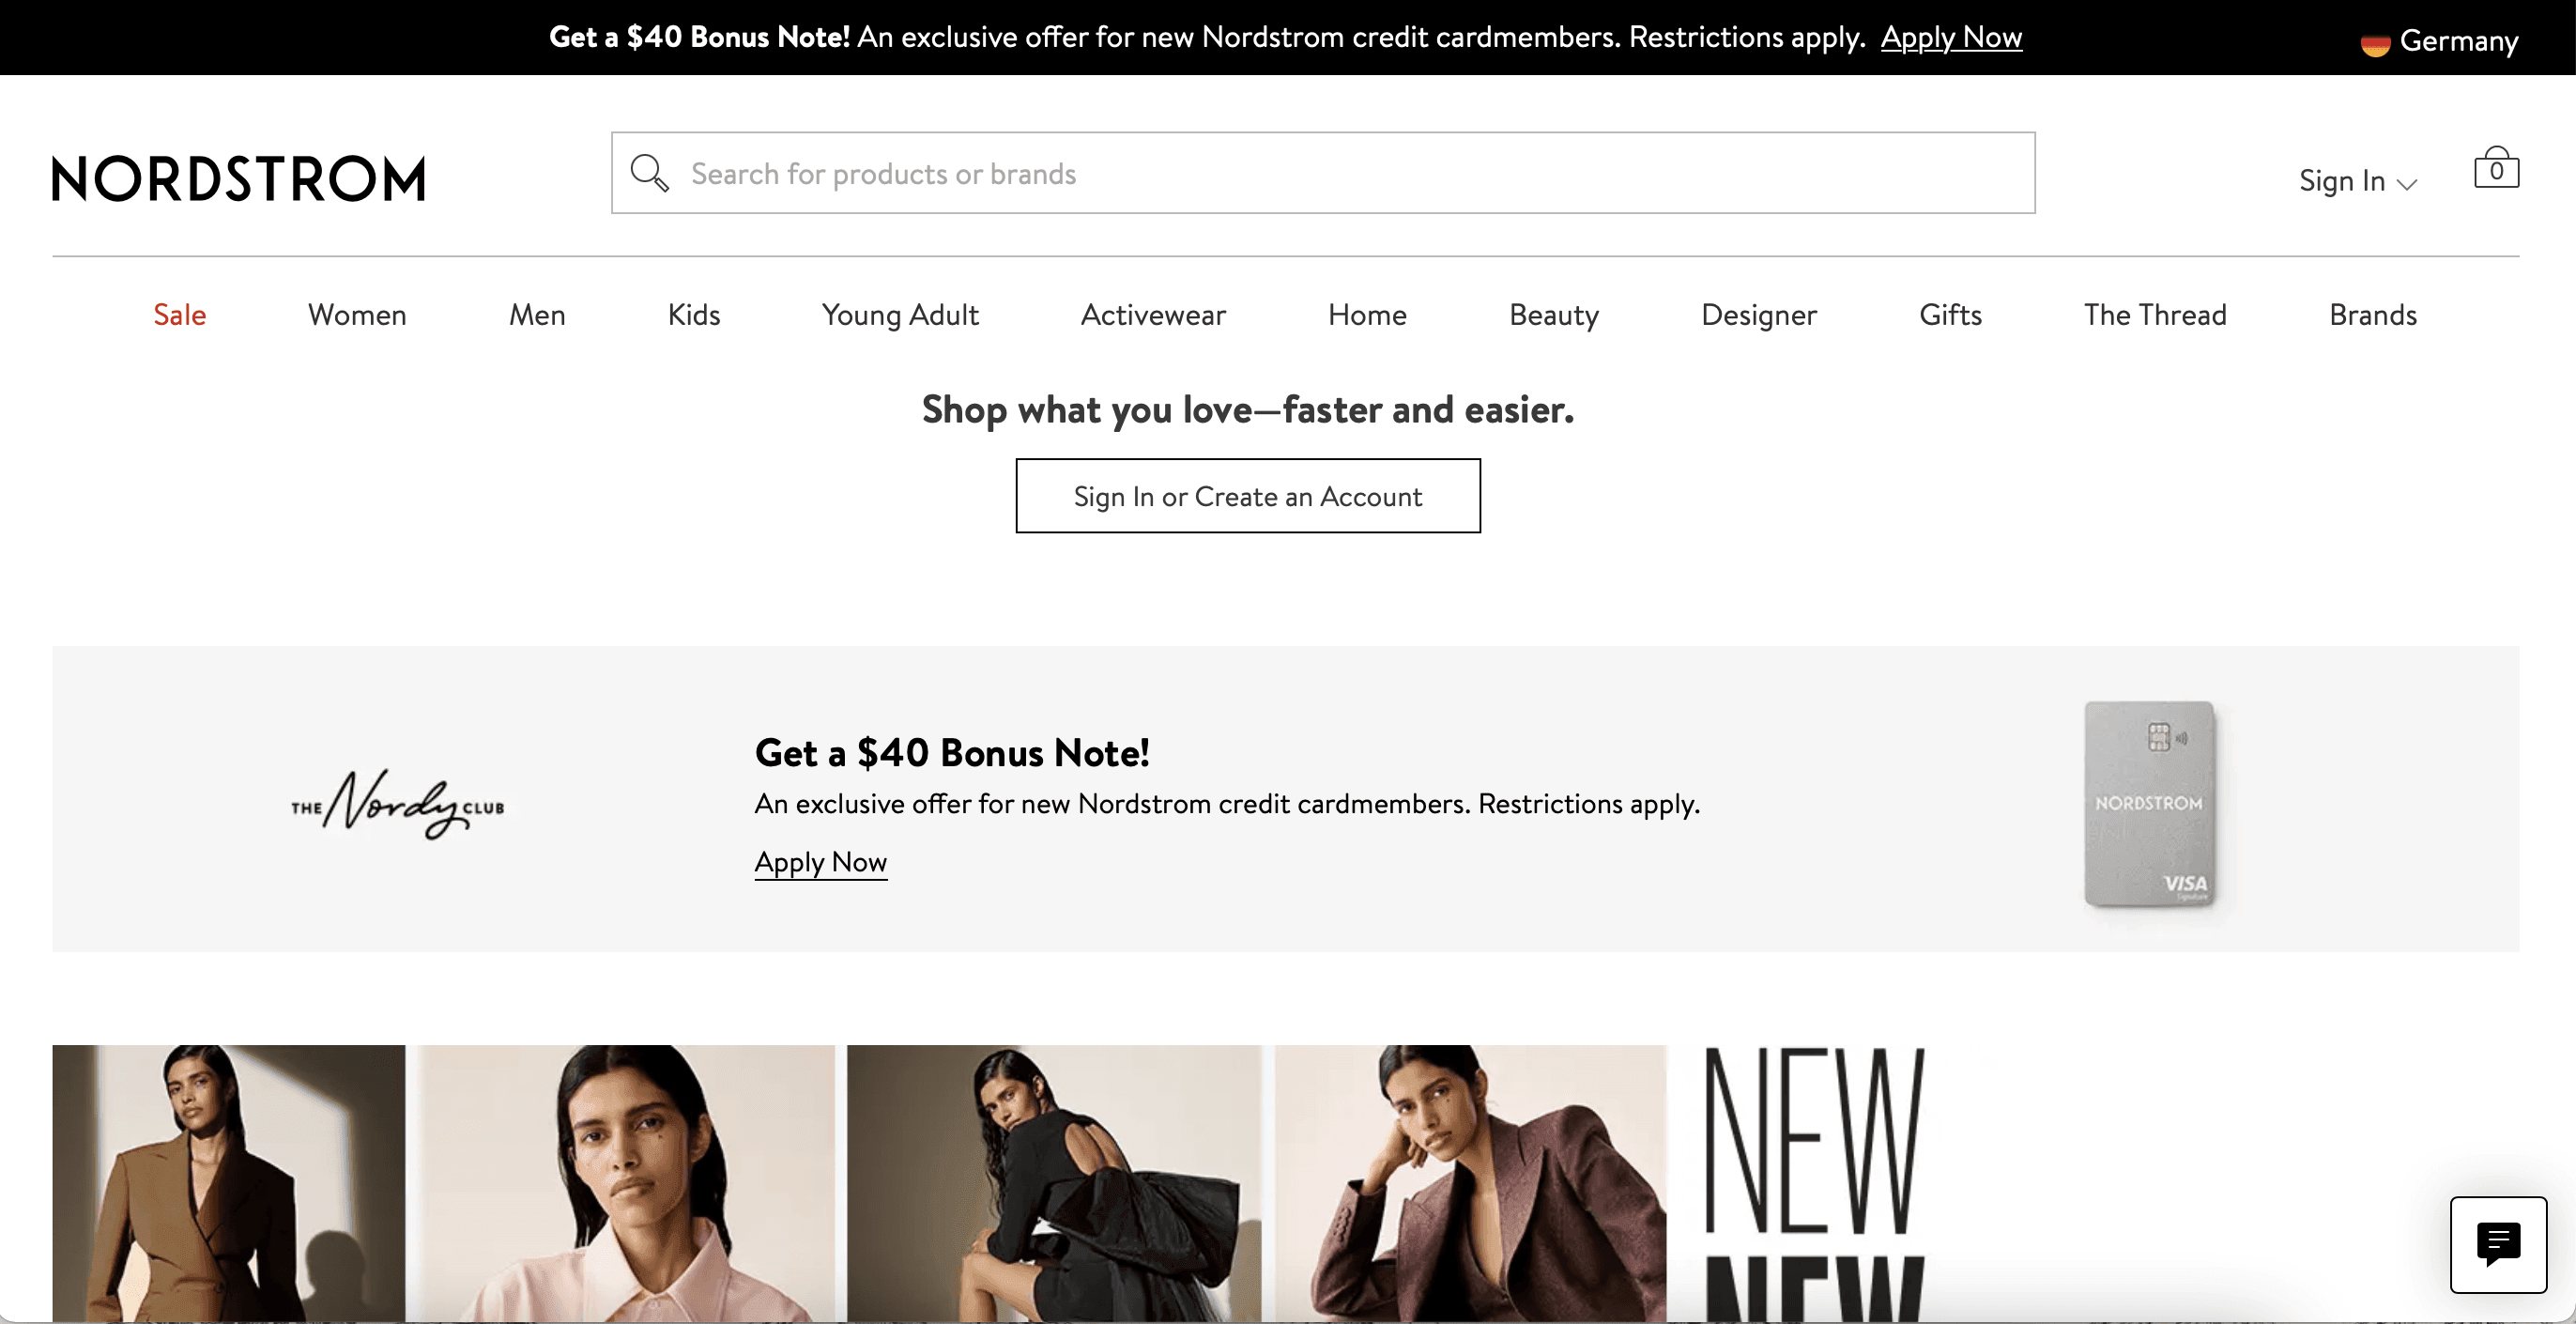This screenshot has width=2576, height=1324.
Task: Click Apply Now under Bonus Note offer
Action: 821,862
